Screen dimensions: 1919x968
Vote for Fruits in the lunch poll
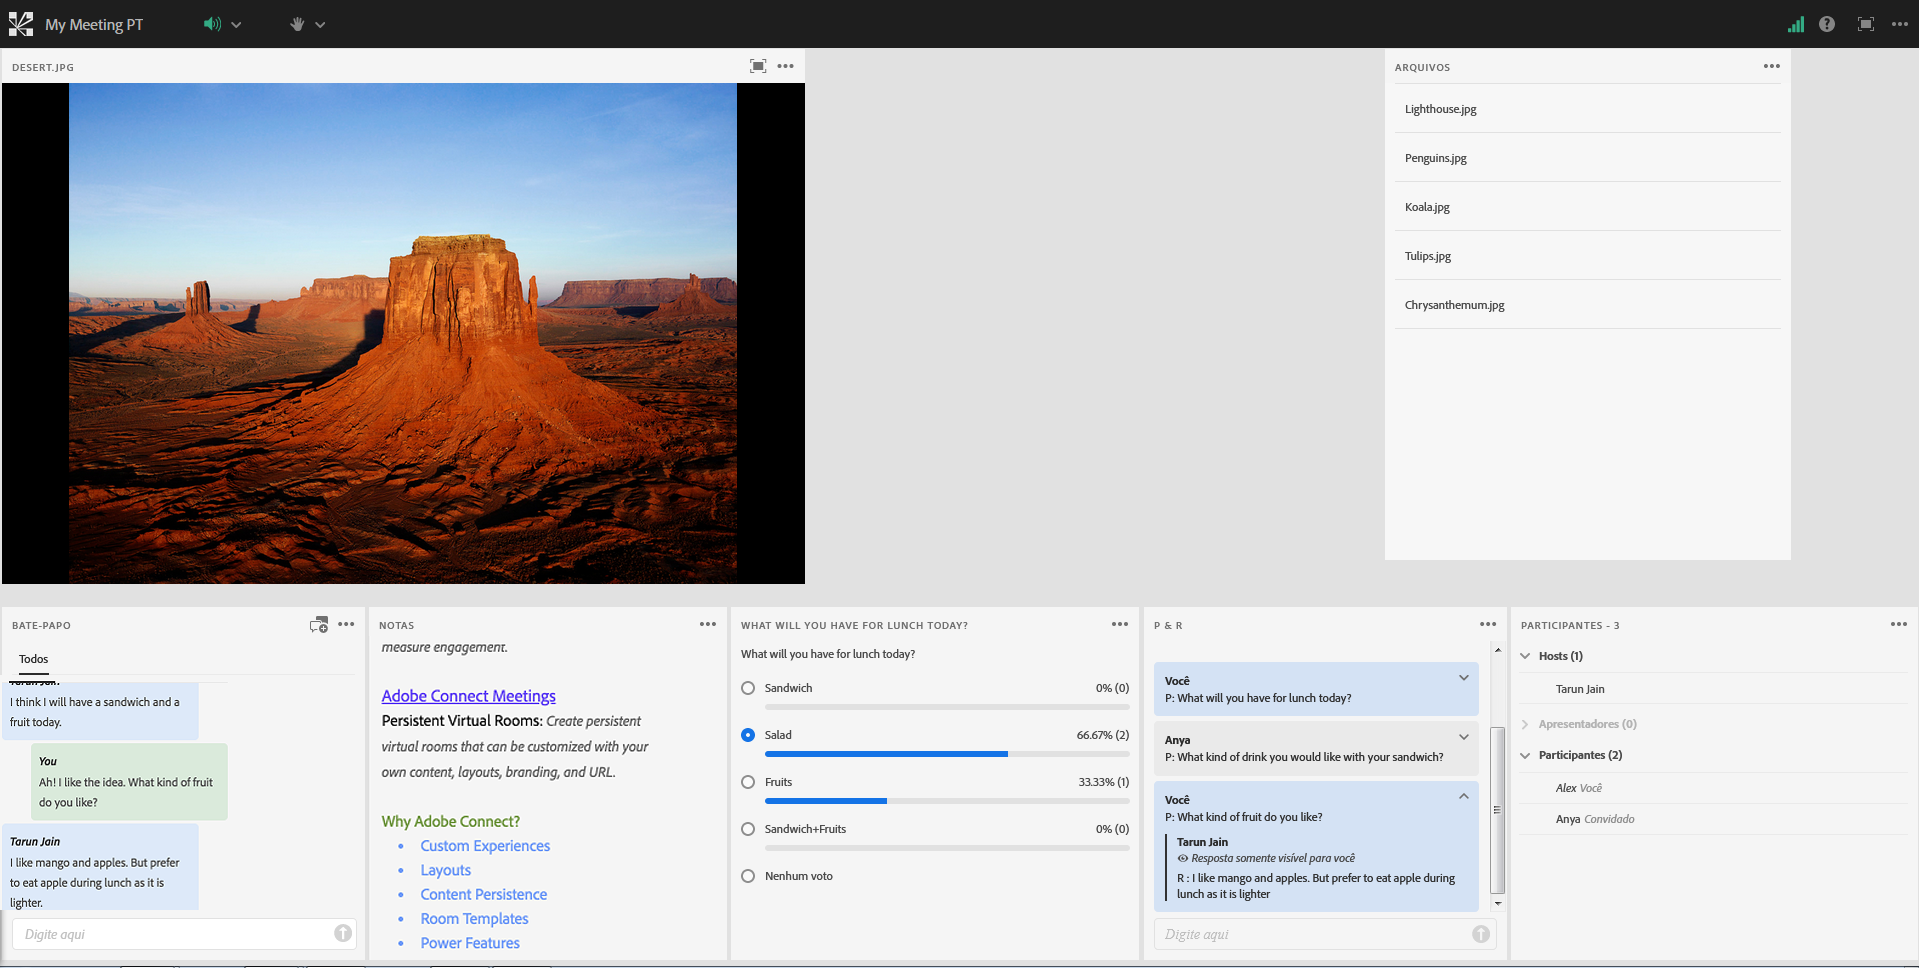coord(747,781)
